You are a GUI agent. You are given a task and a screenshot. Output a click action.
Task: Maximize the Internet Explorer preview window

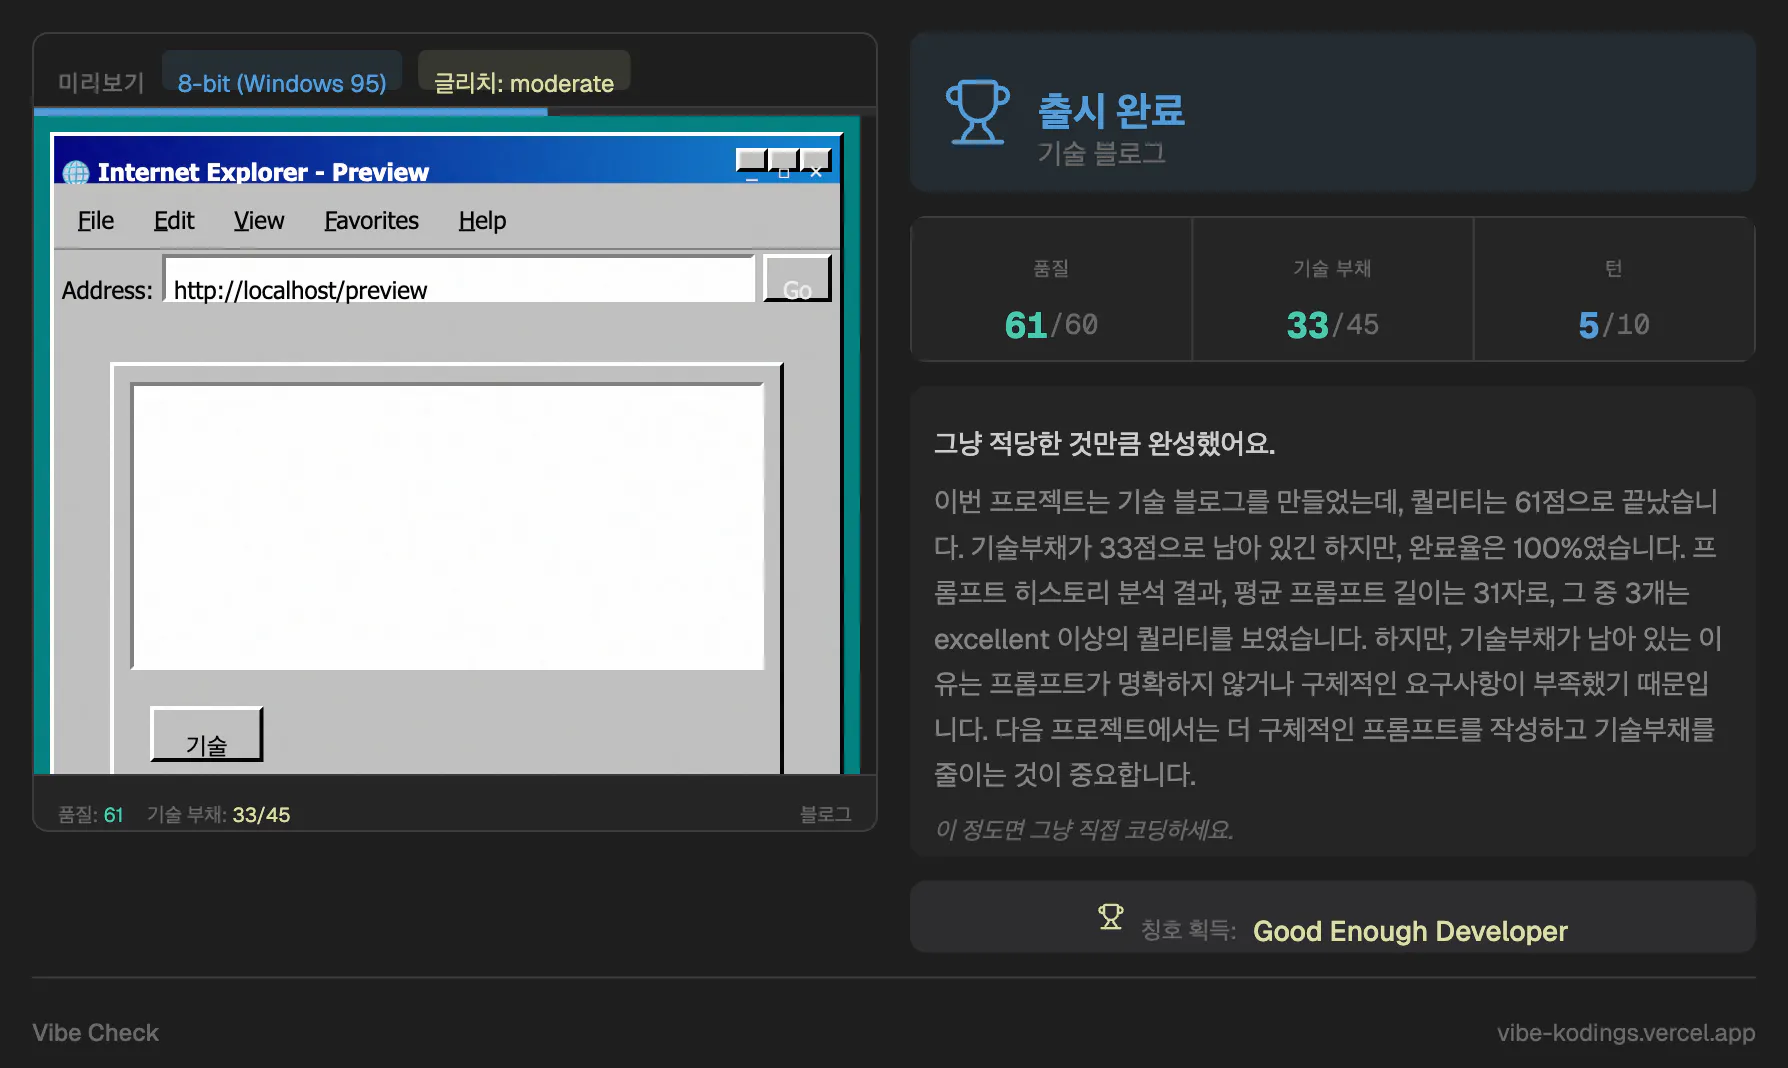point(784,162)
